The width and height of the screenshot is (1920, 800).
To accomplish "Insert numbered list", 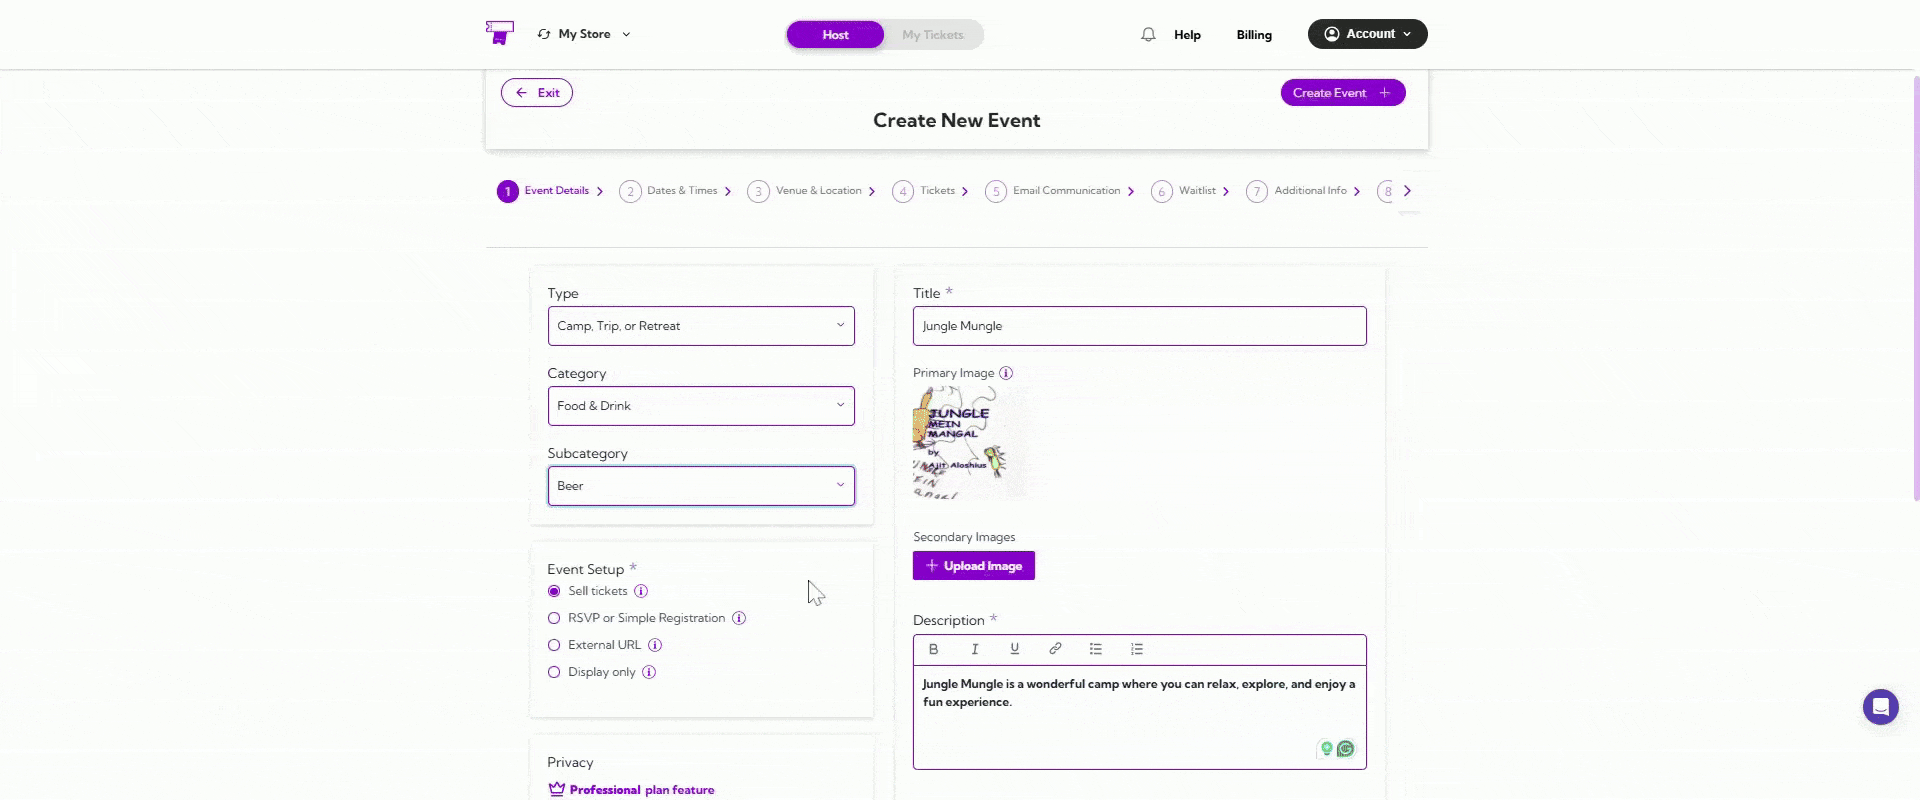I will point(1137,649).
